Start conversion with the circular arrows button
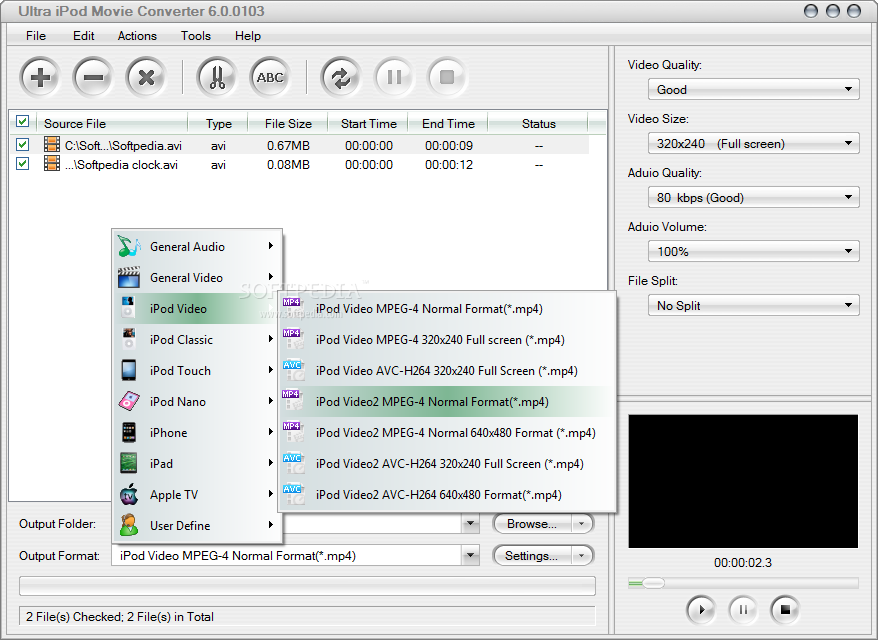 (x=340, y=77)
